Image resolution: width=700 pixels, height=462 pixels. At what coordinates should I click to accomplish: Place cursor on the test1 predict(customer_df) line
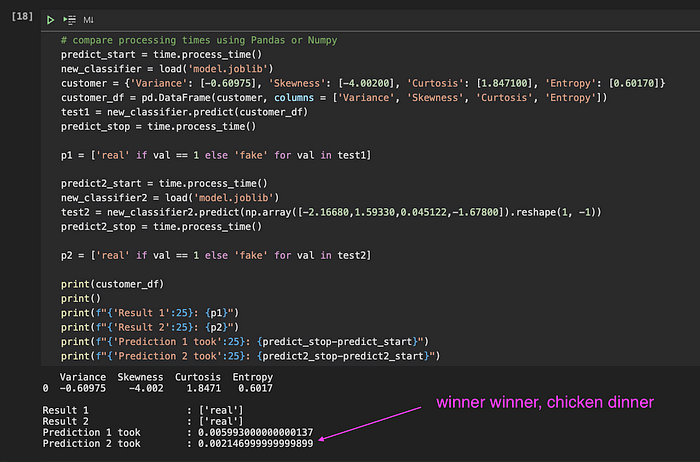click(184, 112)
